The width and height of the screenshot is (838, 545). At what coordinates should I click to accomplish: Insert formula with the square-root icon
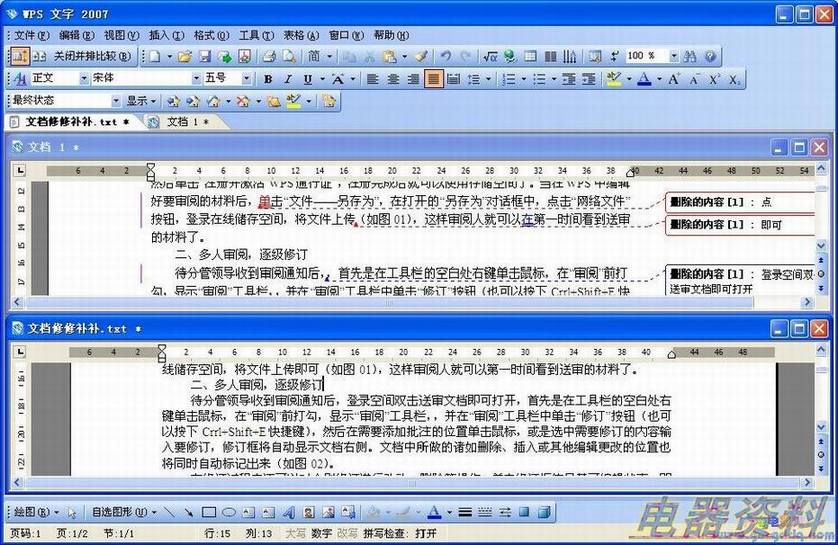click(x=490, y=56)
